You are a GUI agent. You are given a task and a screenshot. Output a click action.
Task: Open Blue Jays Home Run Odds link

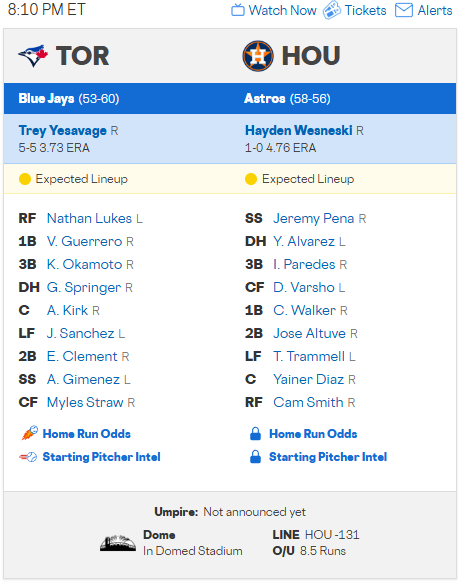[x=87, y=434]
